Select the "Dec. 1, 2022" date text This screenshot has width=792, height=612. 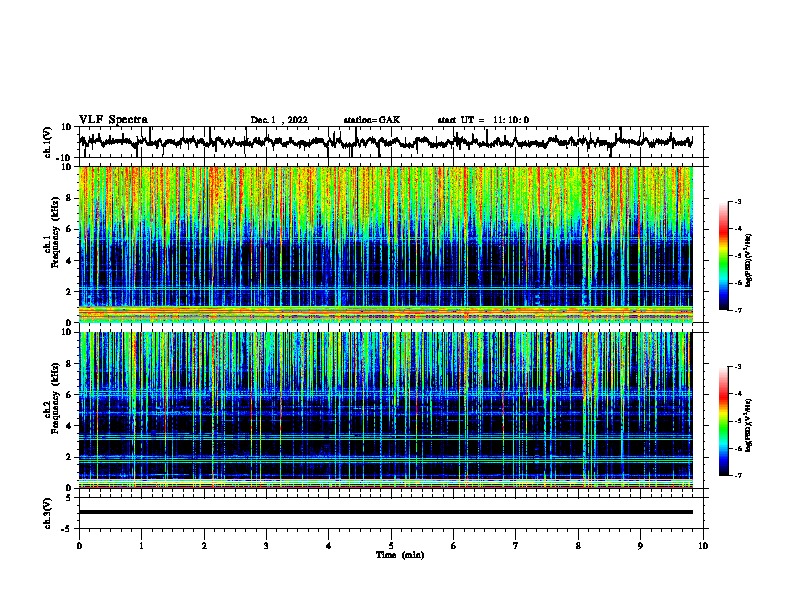click(279, 120)
